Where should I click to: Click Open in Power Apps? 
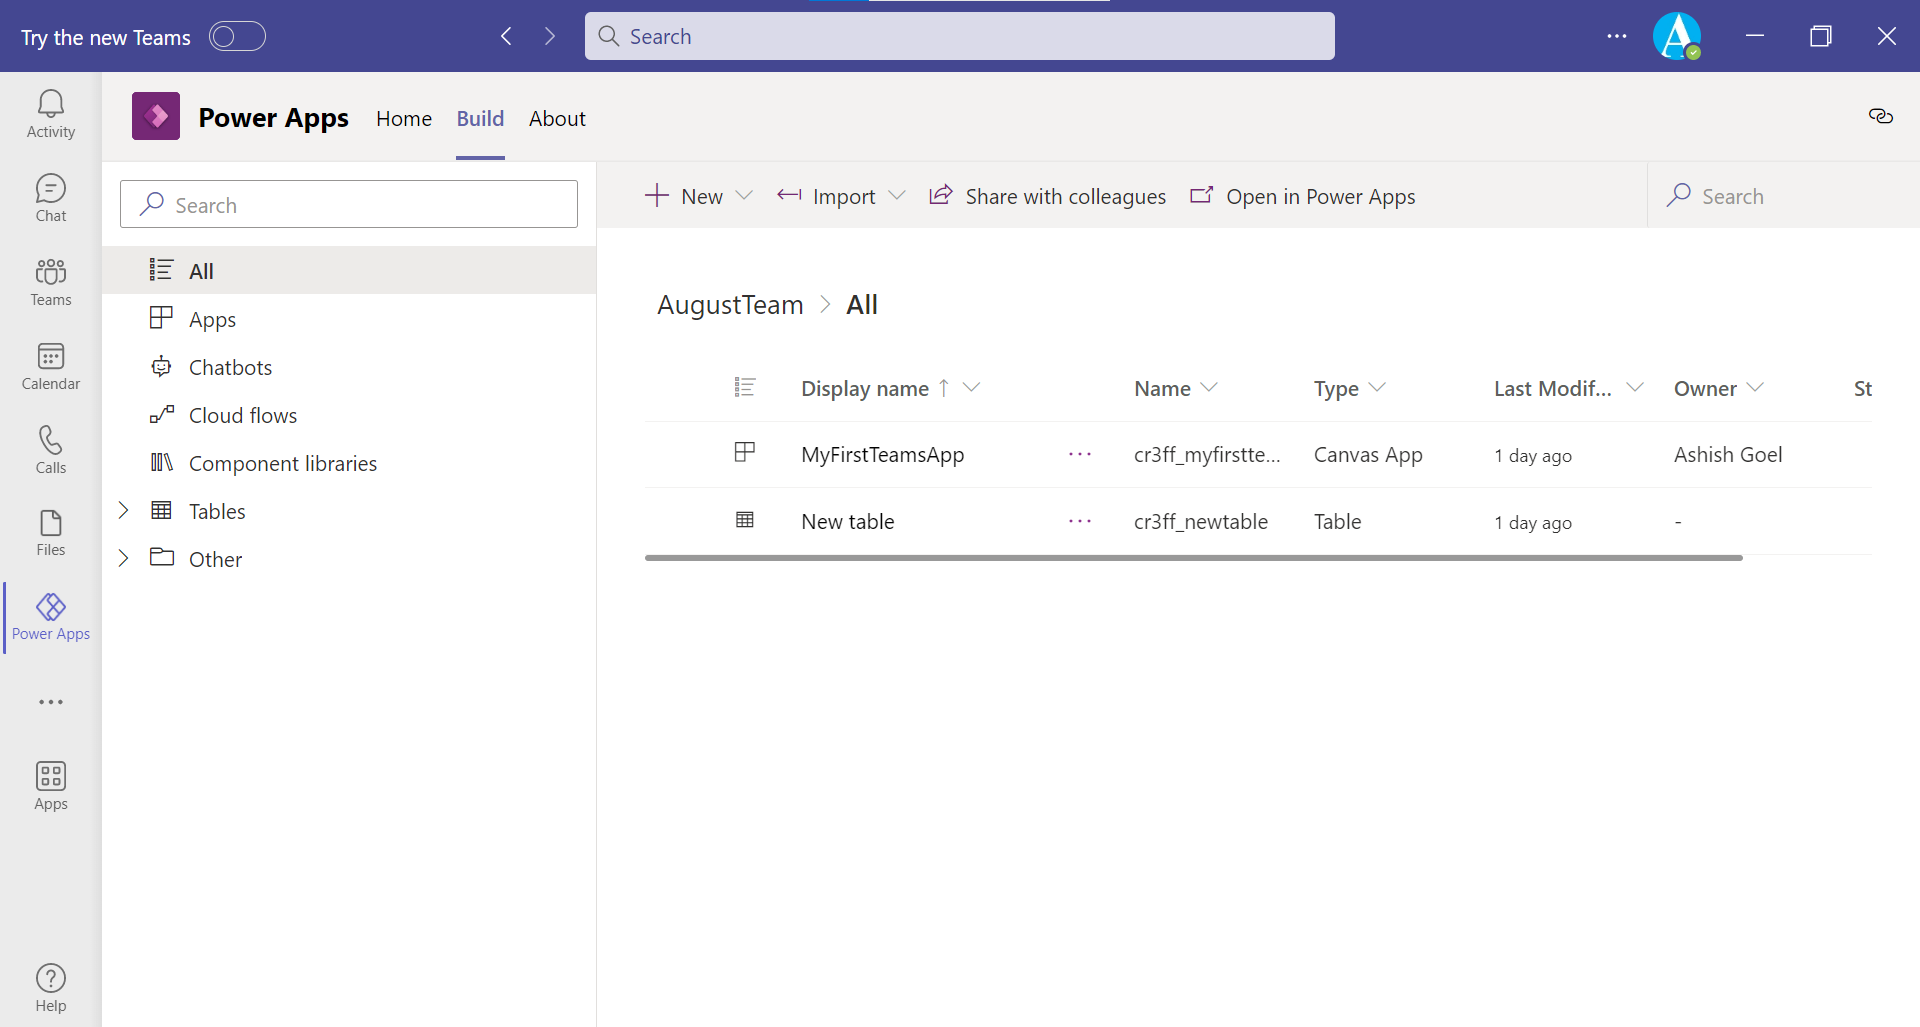(x=1303, y=197)
